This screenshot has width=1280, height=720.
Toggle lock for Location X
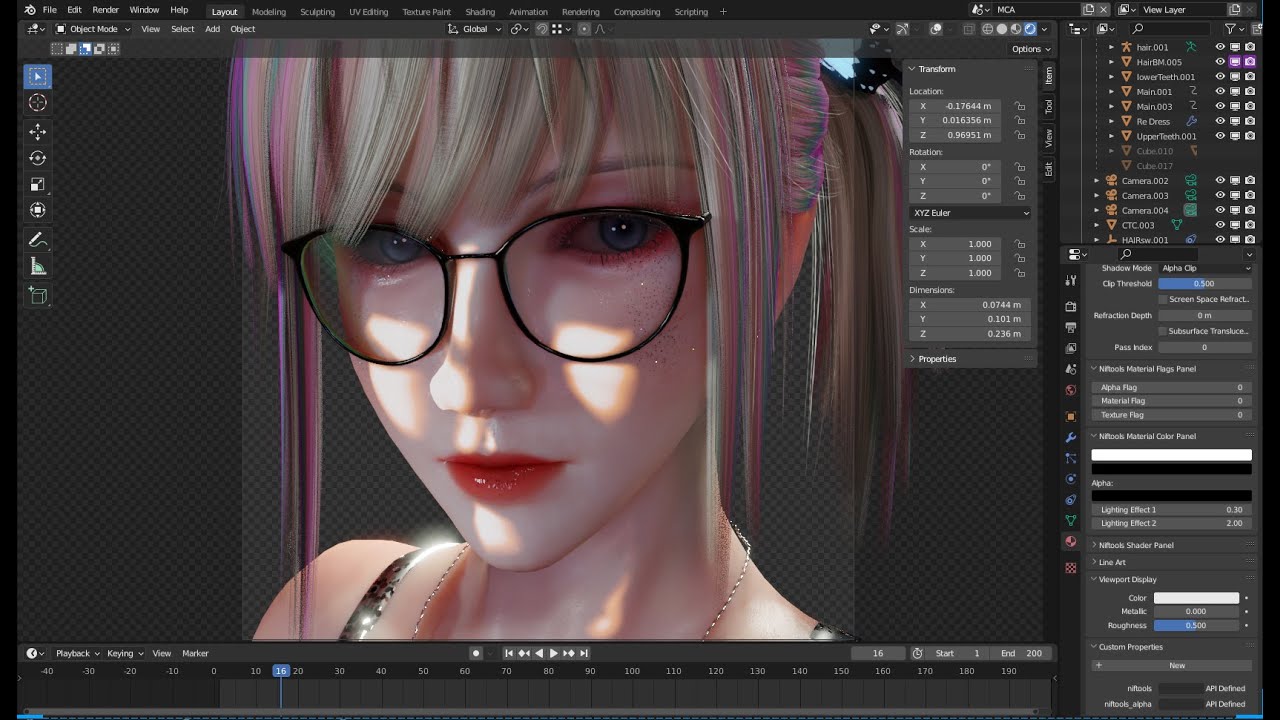point(1019,106)
